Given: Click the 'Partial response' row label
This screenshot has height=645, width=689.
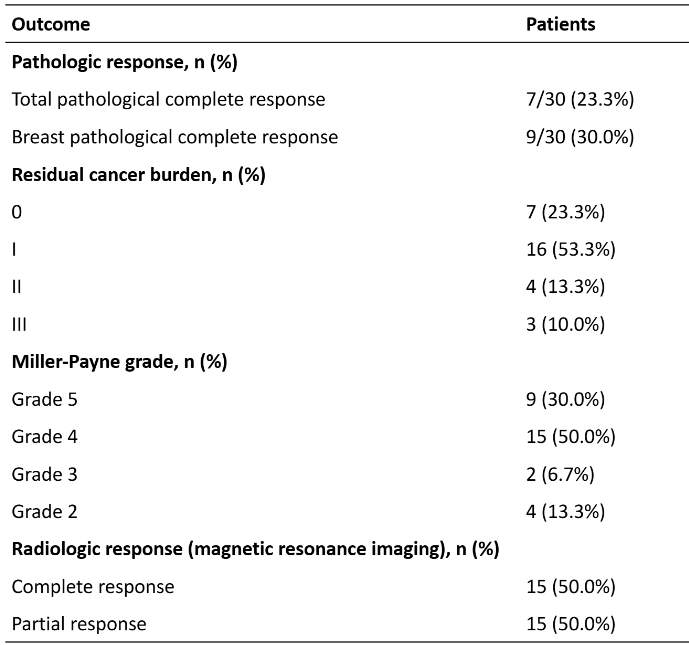Looking at the screenshot, I should point(79,624).
